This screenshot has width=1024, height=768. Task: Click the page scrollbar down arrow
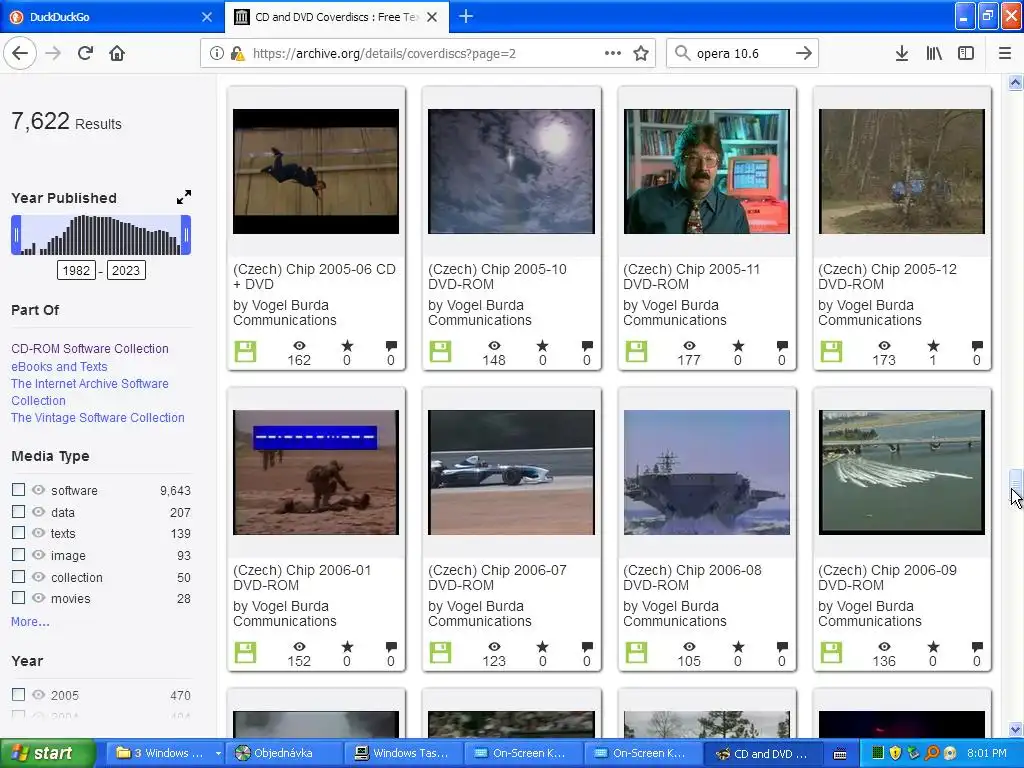1016,729
